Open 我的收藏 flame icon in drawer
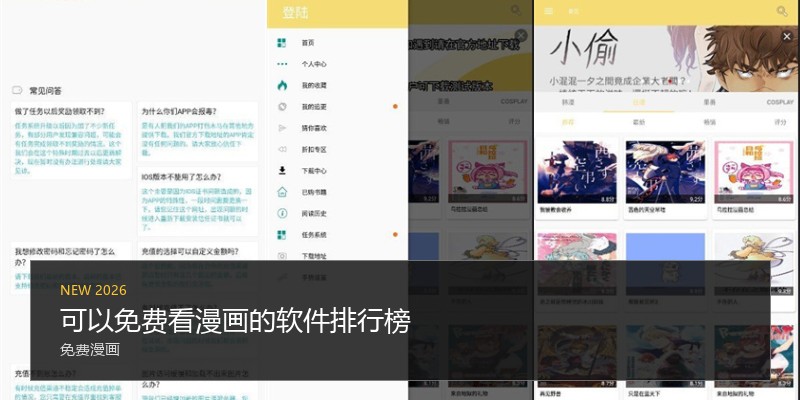The image size is (800, 400). pos(282,85)
